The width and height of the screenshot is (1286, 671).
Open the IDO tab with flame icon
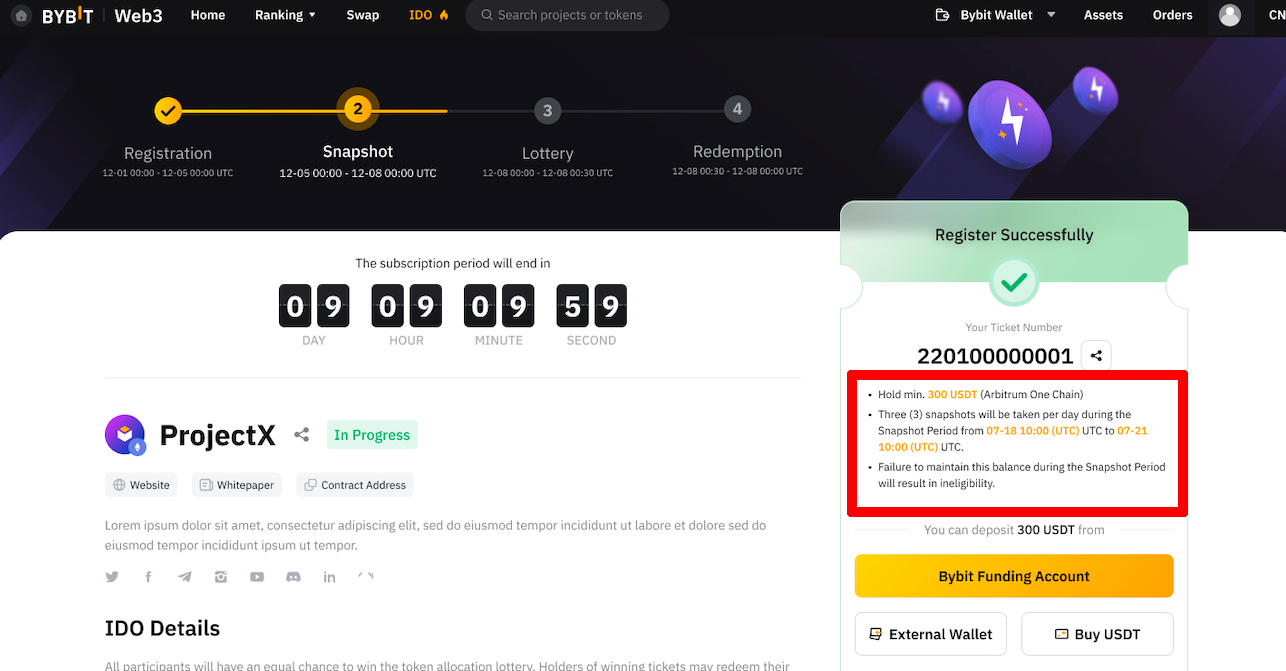429,15
